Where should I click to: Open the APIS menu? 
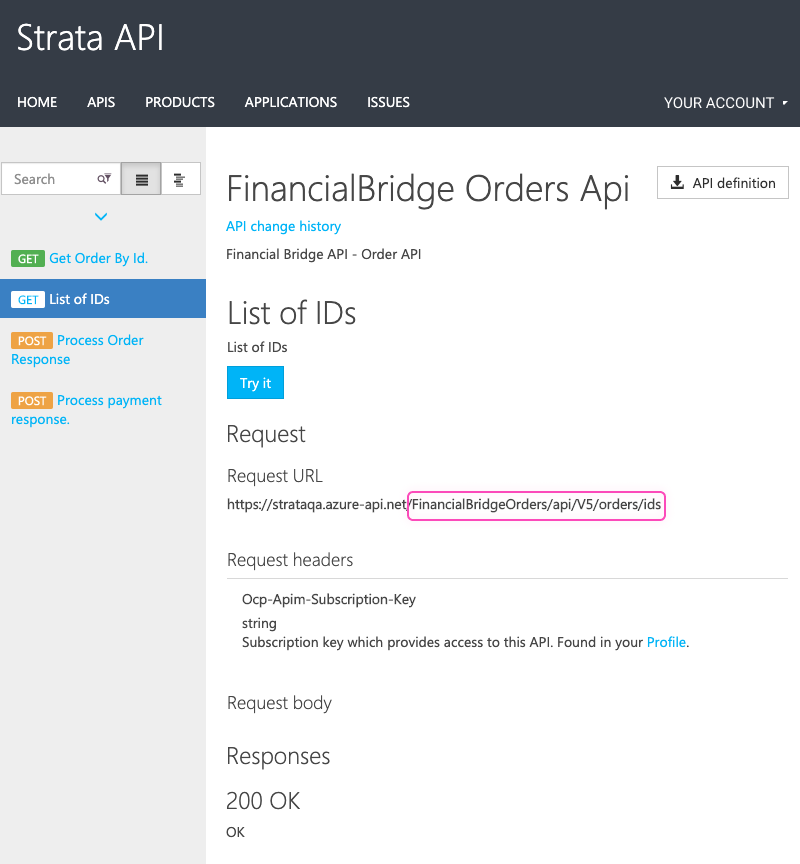click(x=101, y=102)
